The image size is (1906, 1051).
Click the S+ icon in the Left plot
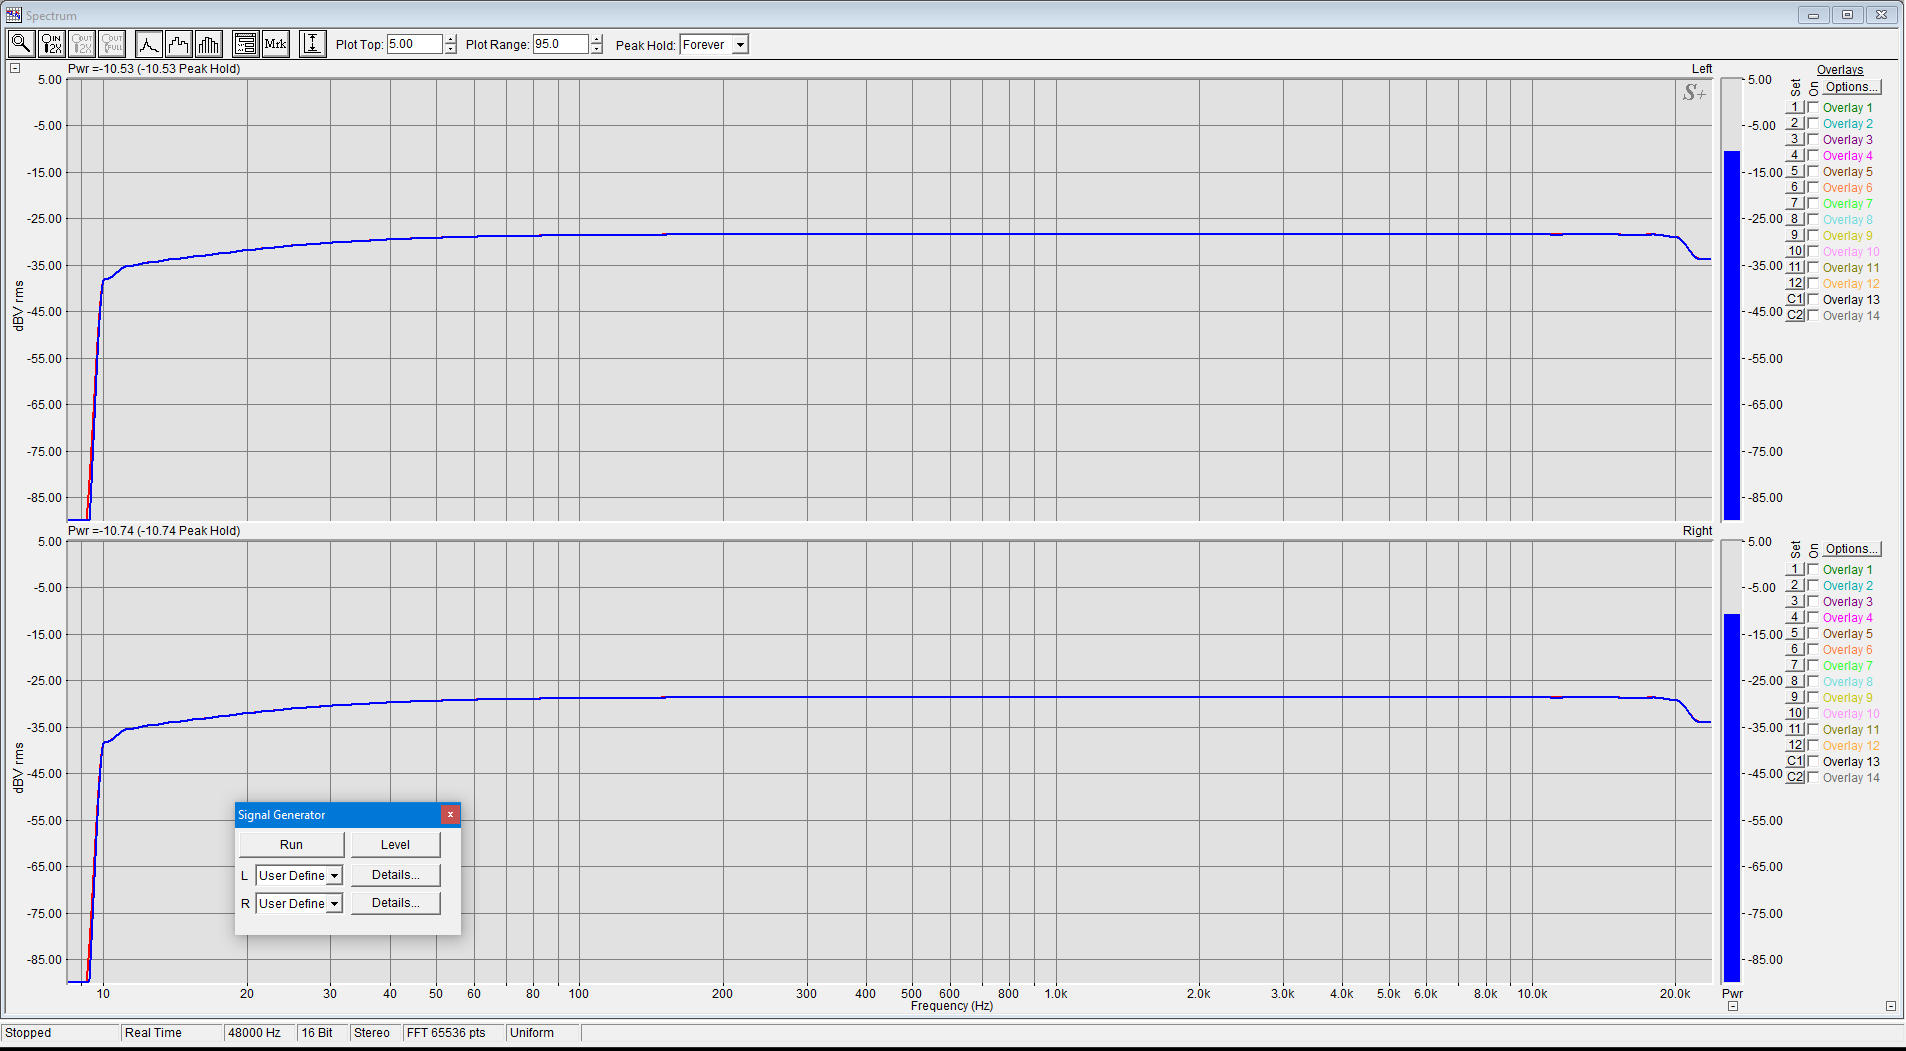pos(1694,93)
